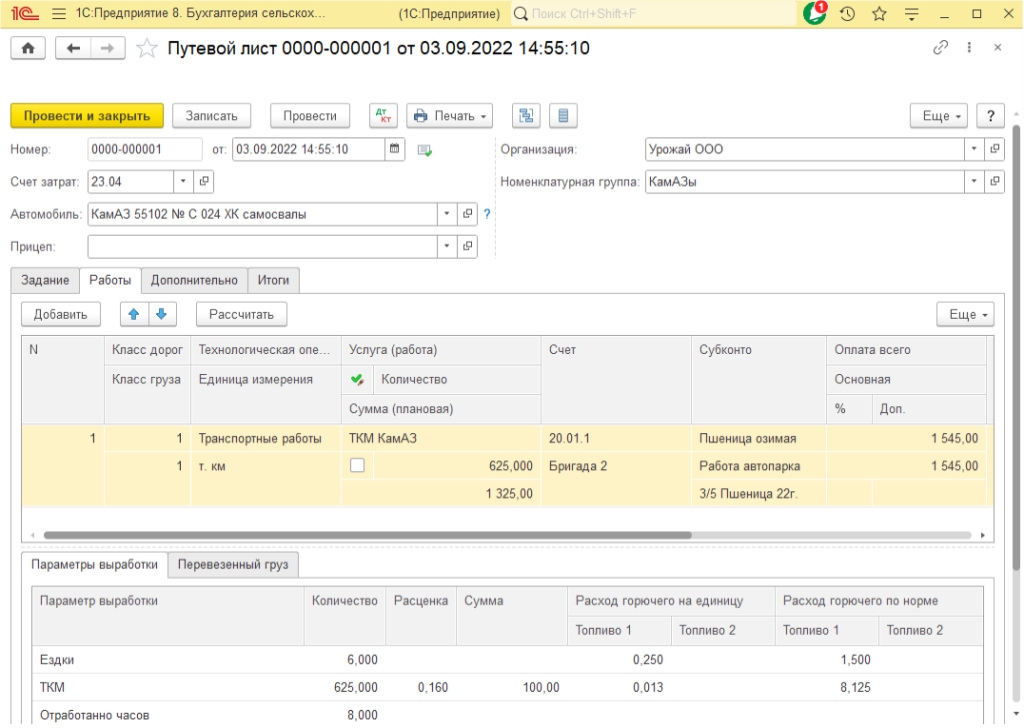Screen dimensions: 1024x728
Task: Open the Перевезенный груз tab
Action: point(232,565)
